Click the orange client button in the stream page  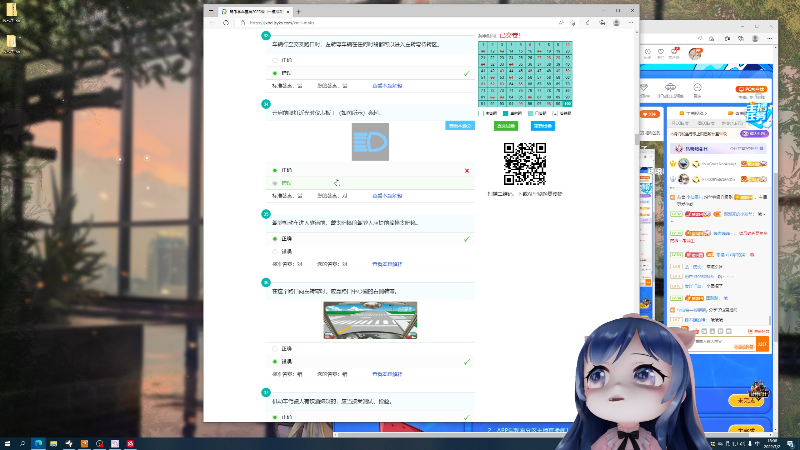[751, 89]
